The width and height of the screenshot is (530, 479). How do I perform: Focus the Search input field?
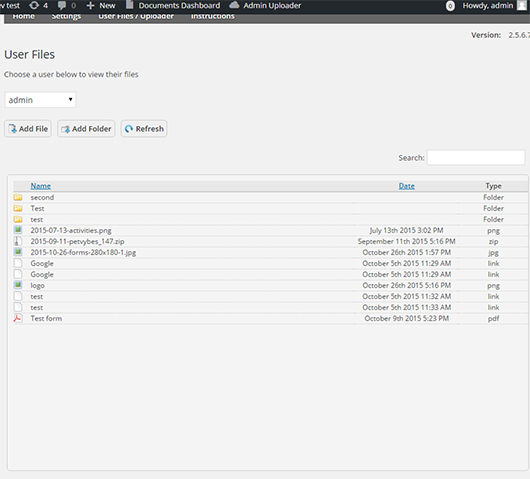tap(476, 158)
